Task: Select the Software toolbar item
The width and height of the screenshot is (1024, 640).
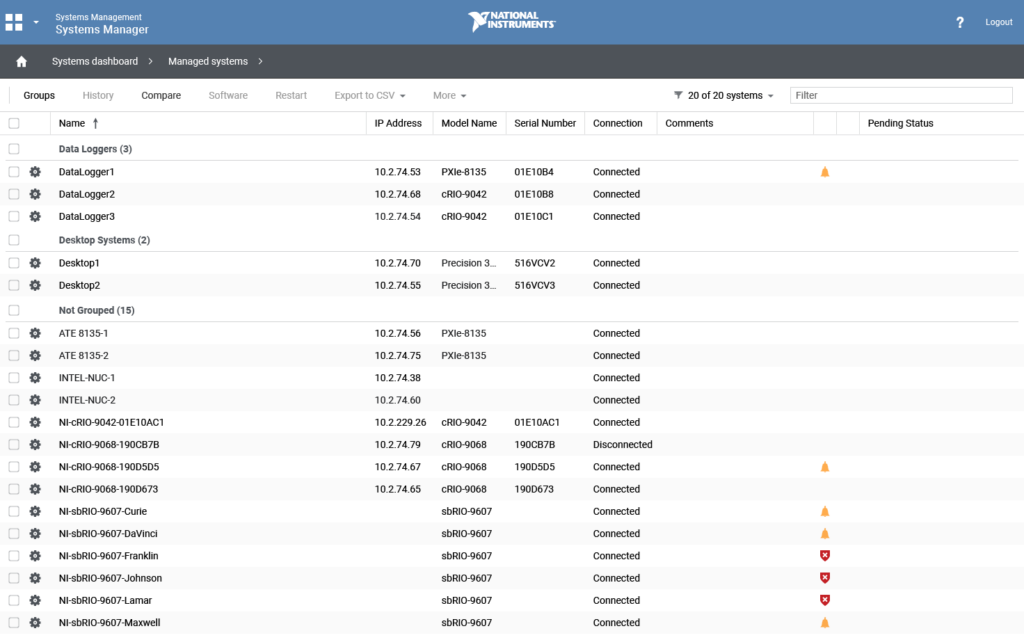Action: pyautogui.click(x=228, y=95)
